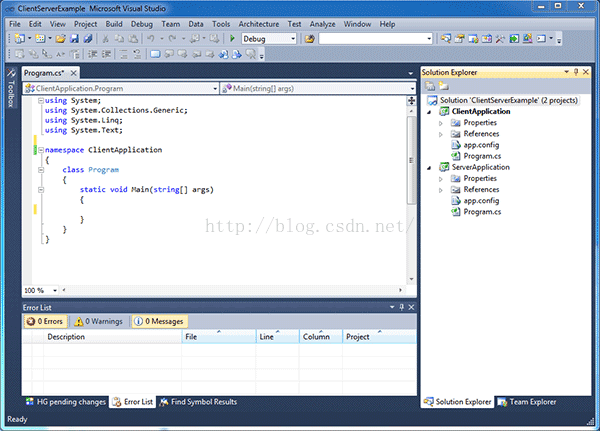
Task: Collapse the ClientApplication project node
Action: pos(429,112)
